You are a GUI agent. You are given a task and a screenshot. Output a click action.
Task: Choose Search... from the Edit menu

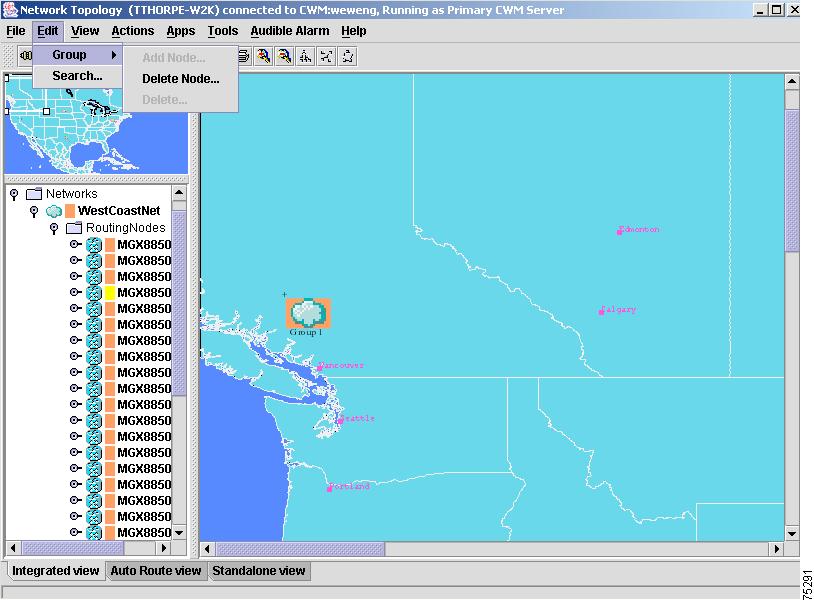click(x=78, y=76)
